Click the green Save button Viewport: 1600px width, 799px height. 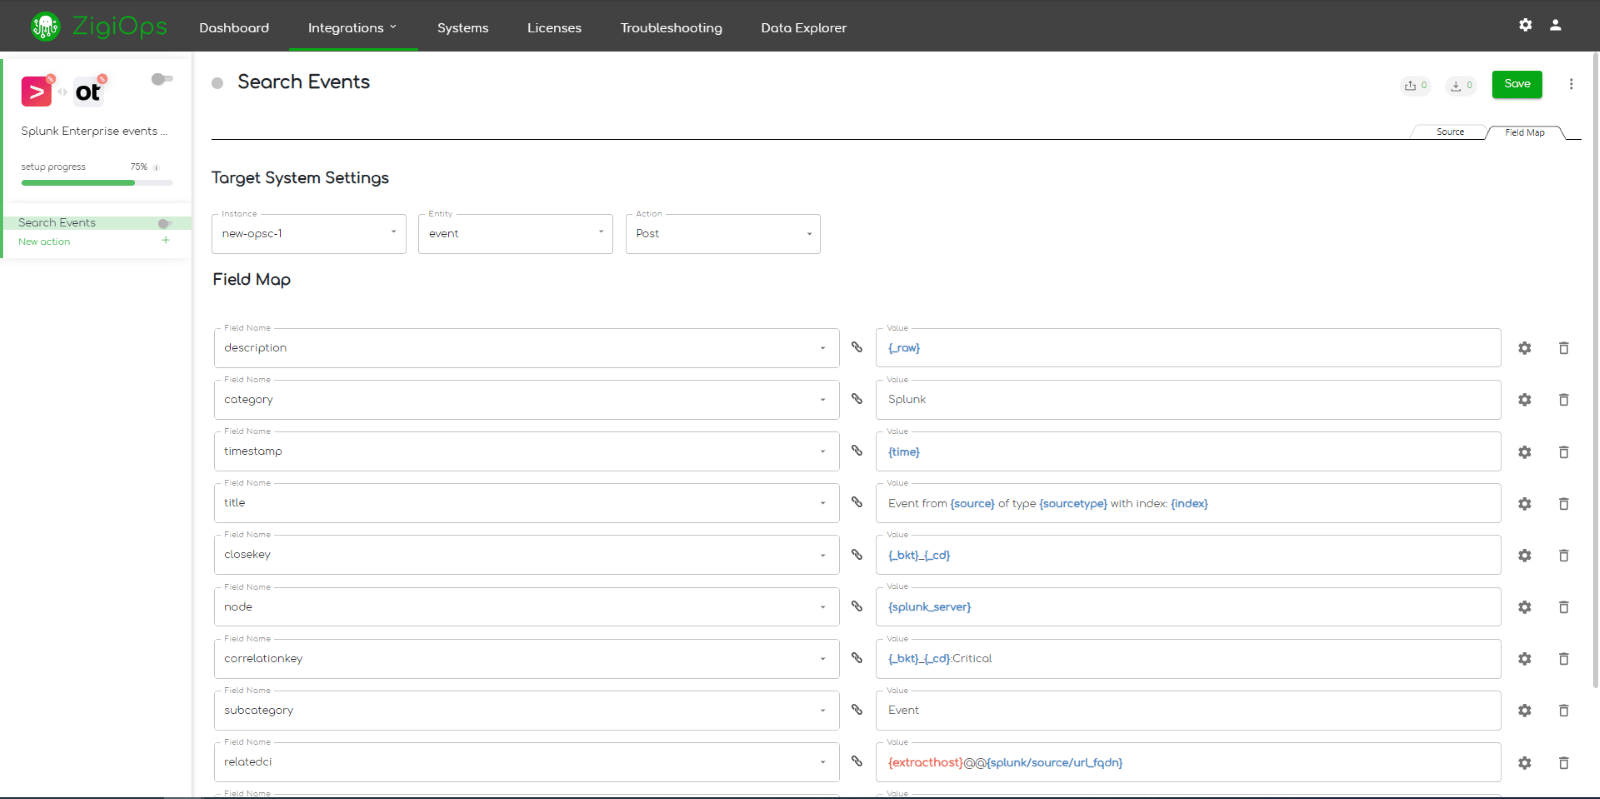[1517, 84]
